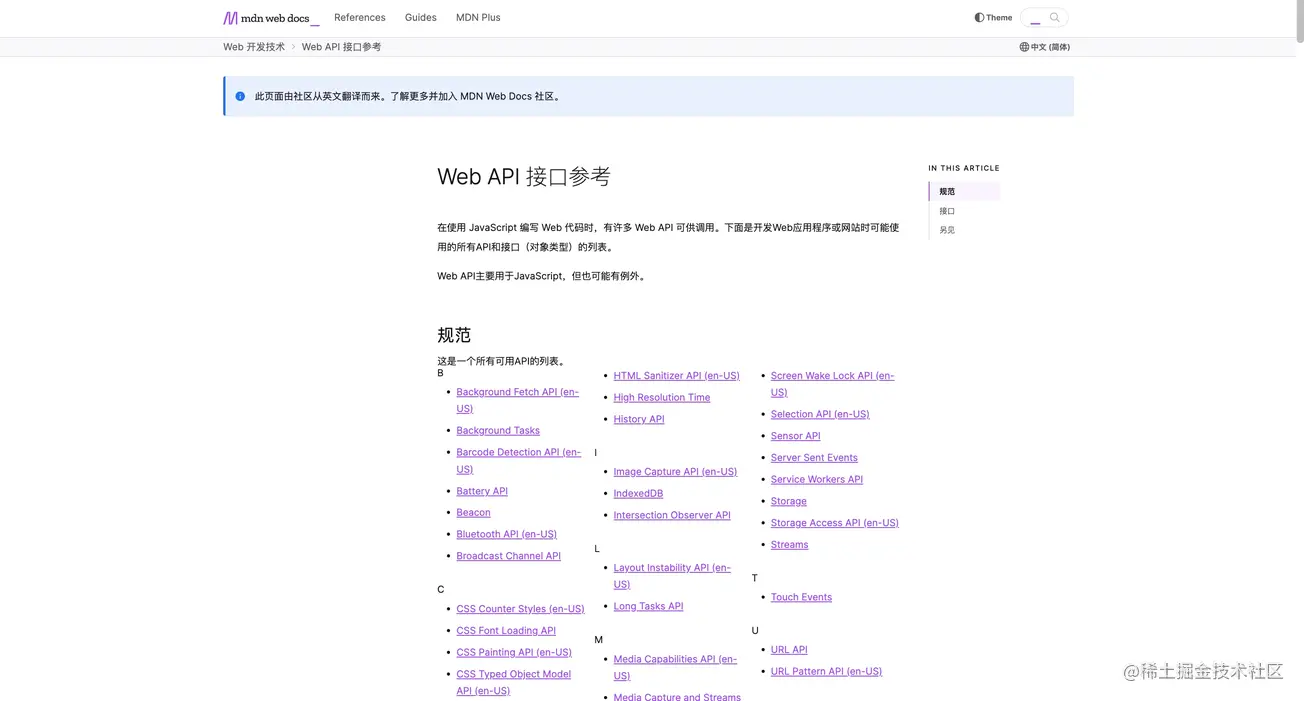1304x701 pixels.
Task: Click the search magnifier icon
Action: (x=1054, y=18)
